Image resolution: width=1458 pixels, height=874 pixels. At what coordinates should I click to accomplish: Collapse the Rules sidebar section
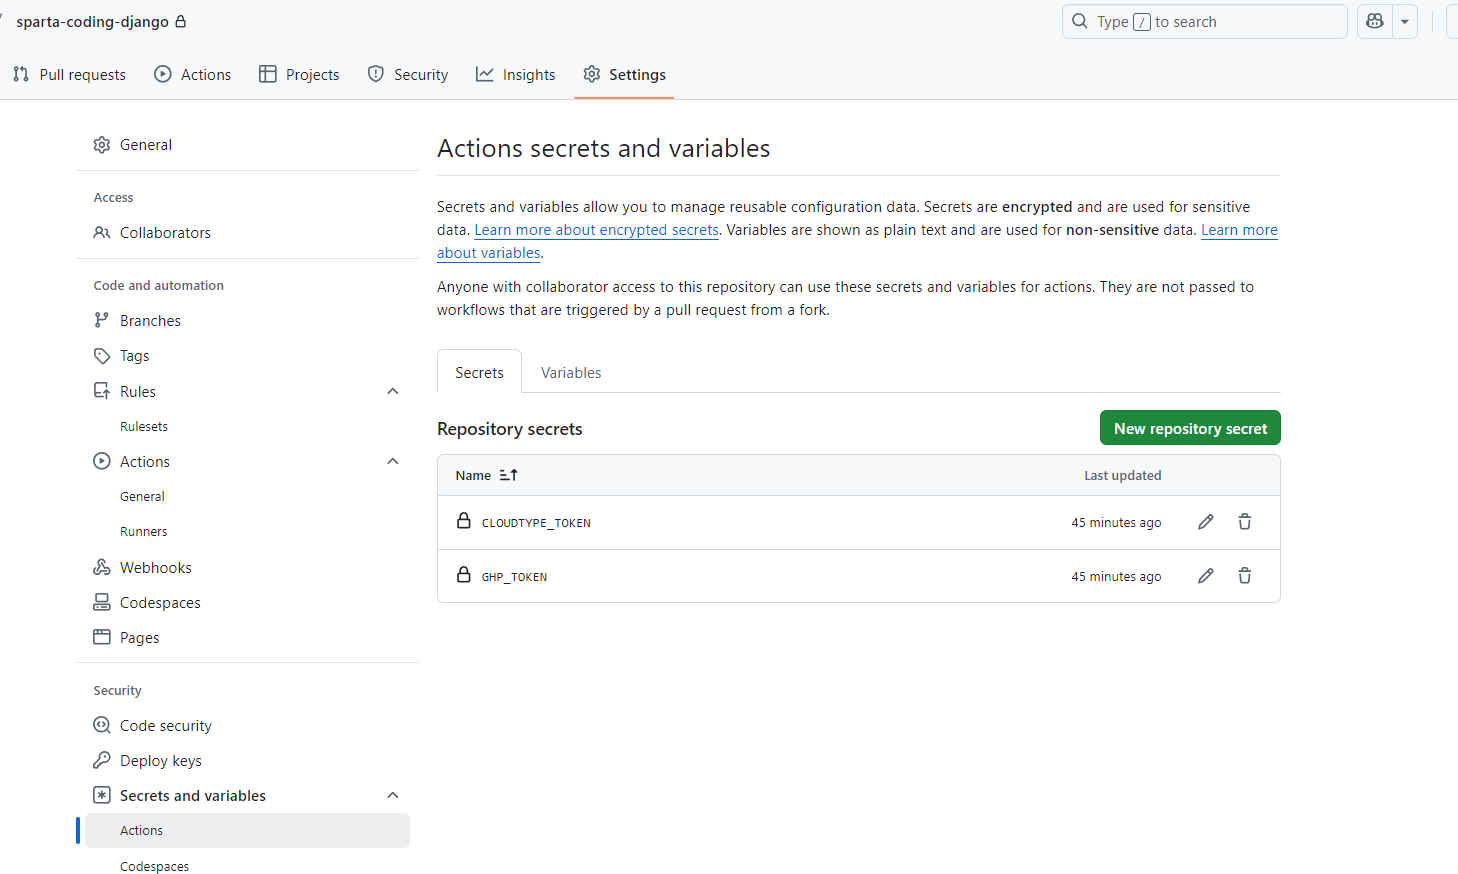pos(393,391)
